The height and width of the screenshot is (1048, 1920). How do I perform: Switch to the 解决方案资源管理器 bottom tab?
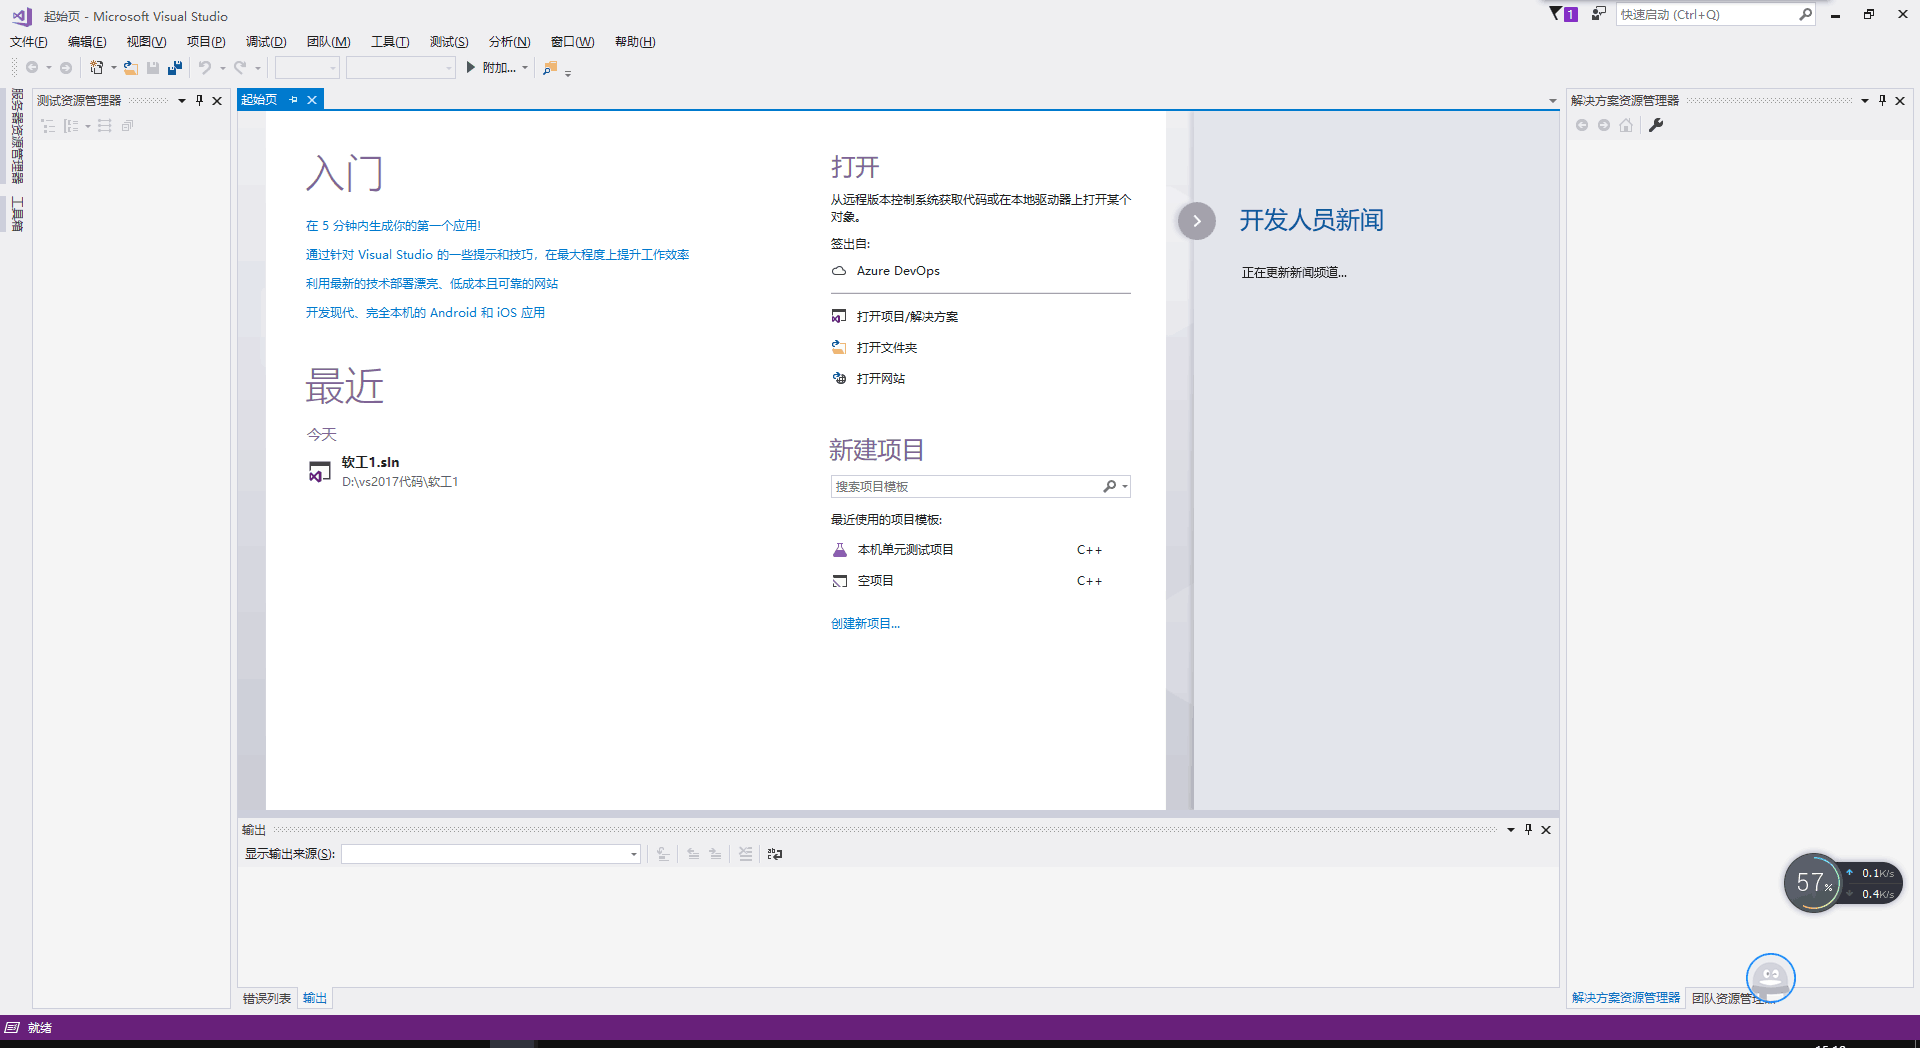pyautogui.click(x=1626, y=998)
